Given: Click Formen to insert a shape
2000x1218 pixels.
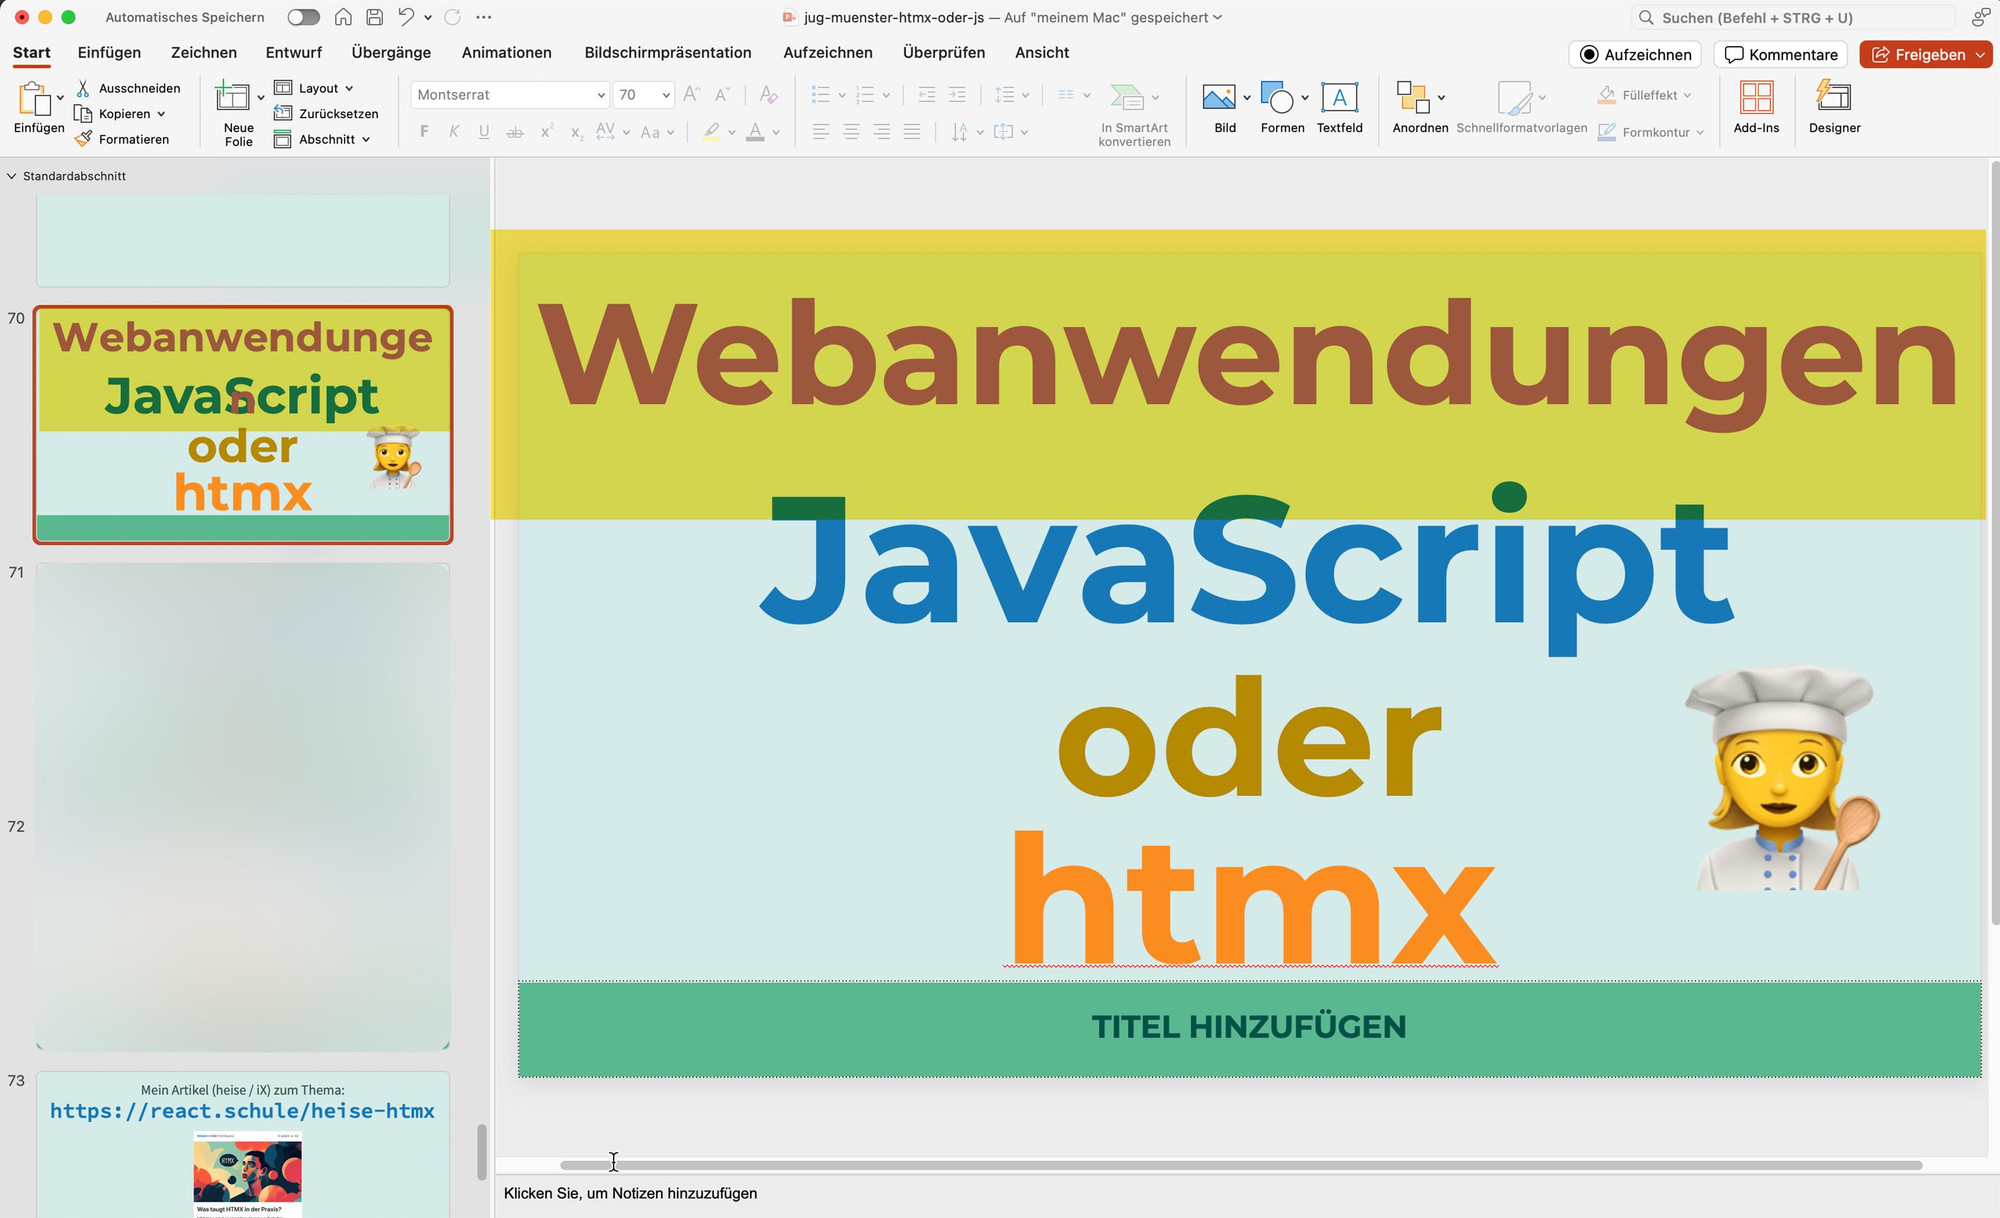Looking at the screenshot, I should (x=1282, y=108).
